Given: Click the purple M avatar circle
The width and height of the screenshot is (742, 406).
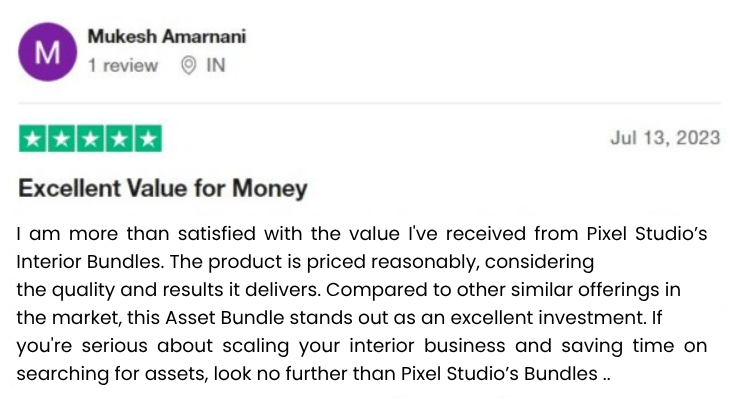Looking at the screenshot, I should tap(47, 52).
